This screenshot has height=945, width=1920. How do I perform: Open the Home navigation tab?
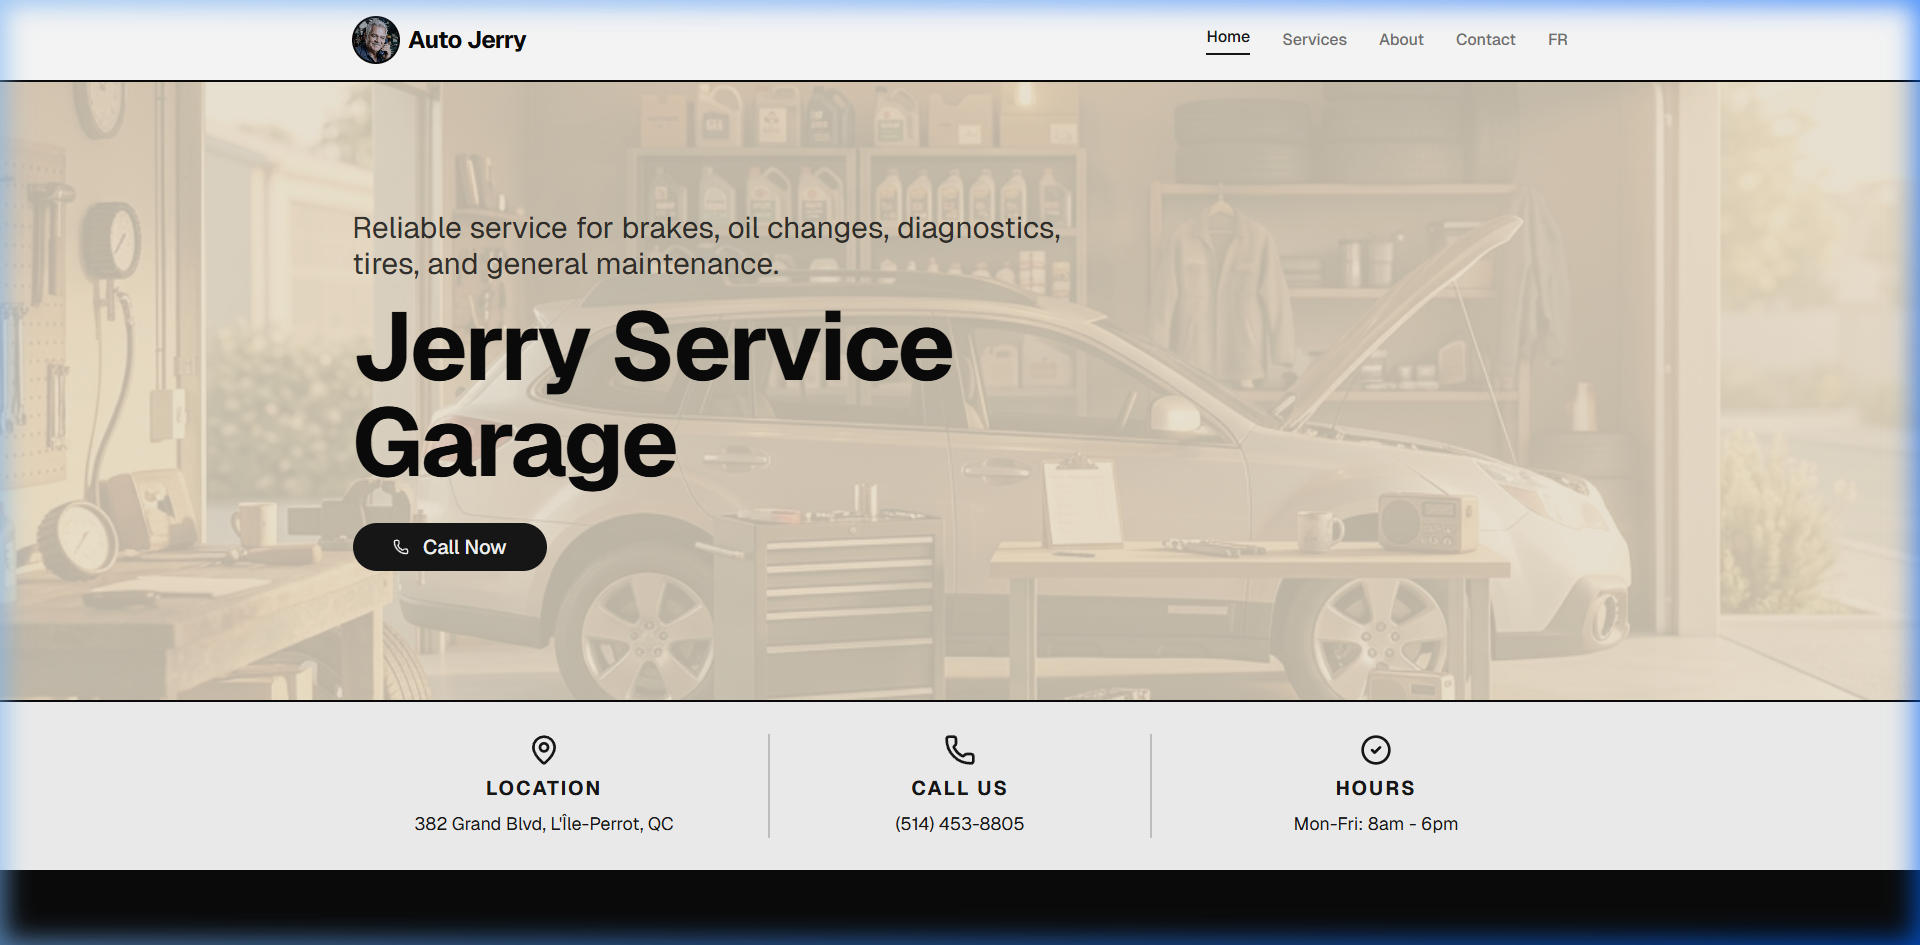click(x=1227, y=37)
